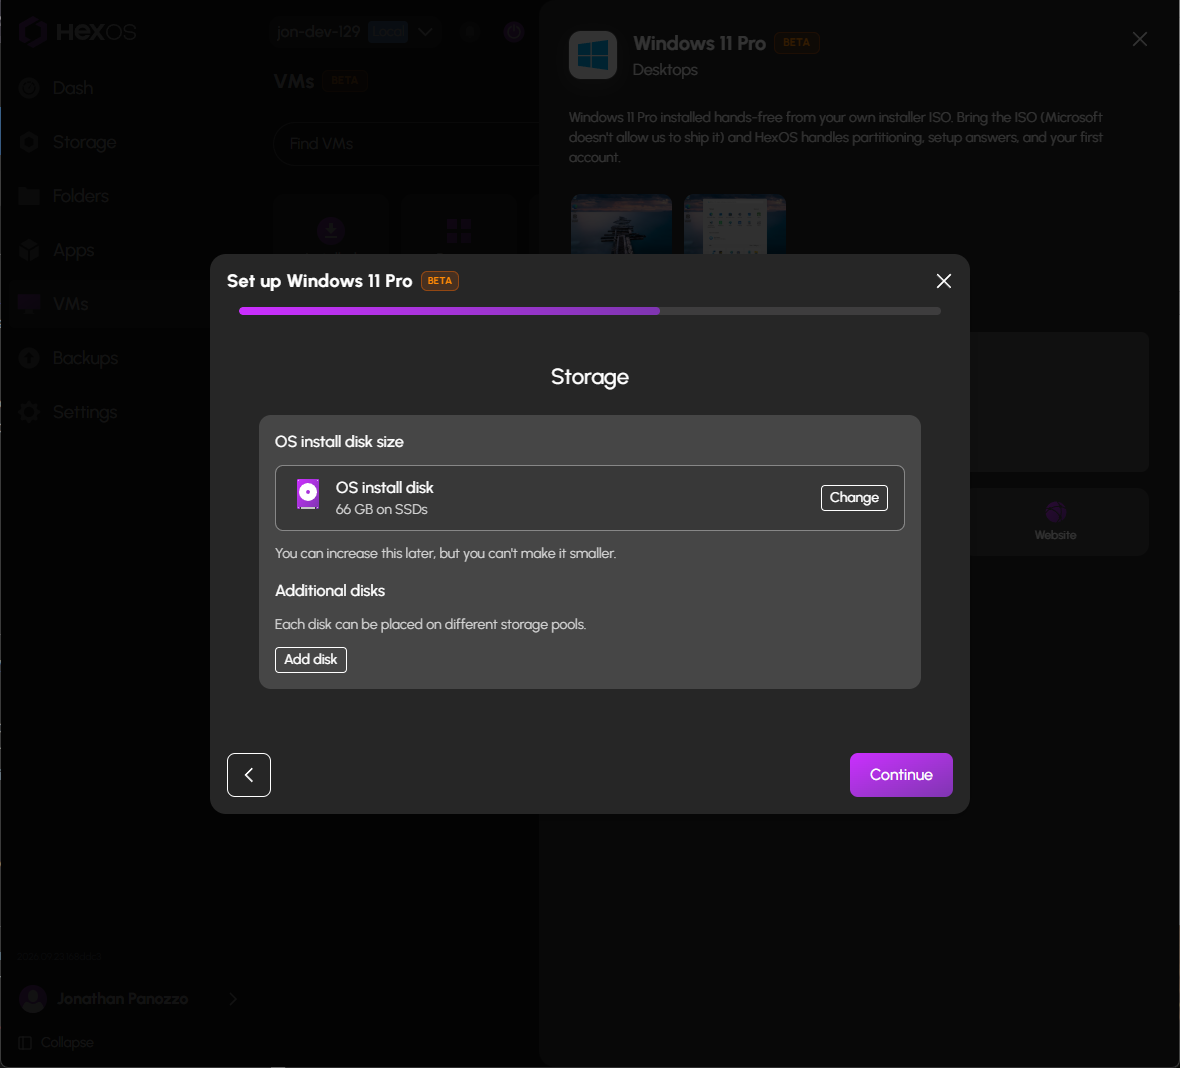Click the "Additional disks" heading
The width and height of the screenshot is (1180, 1068).
click(330, 591)
